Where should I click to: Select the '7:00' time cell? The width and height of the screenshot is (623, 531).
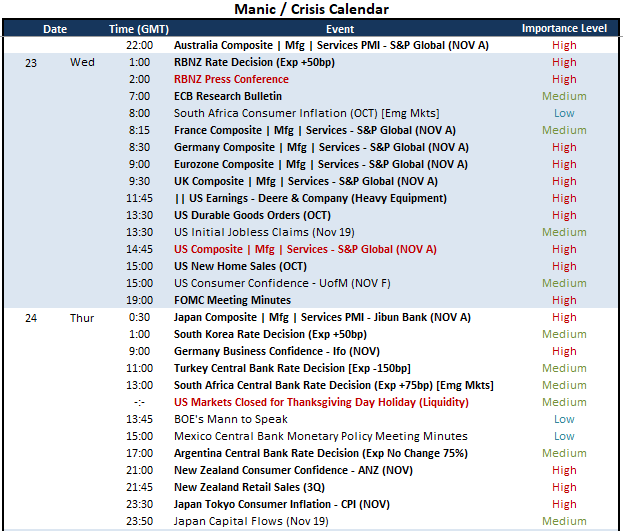(x=139, y=96)
